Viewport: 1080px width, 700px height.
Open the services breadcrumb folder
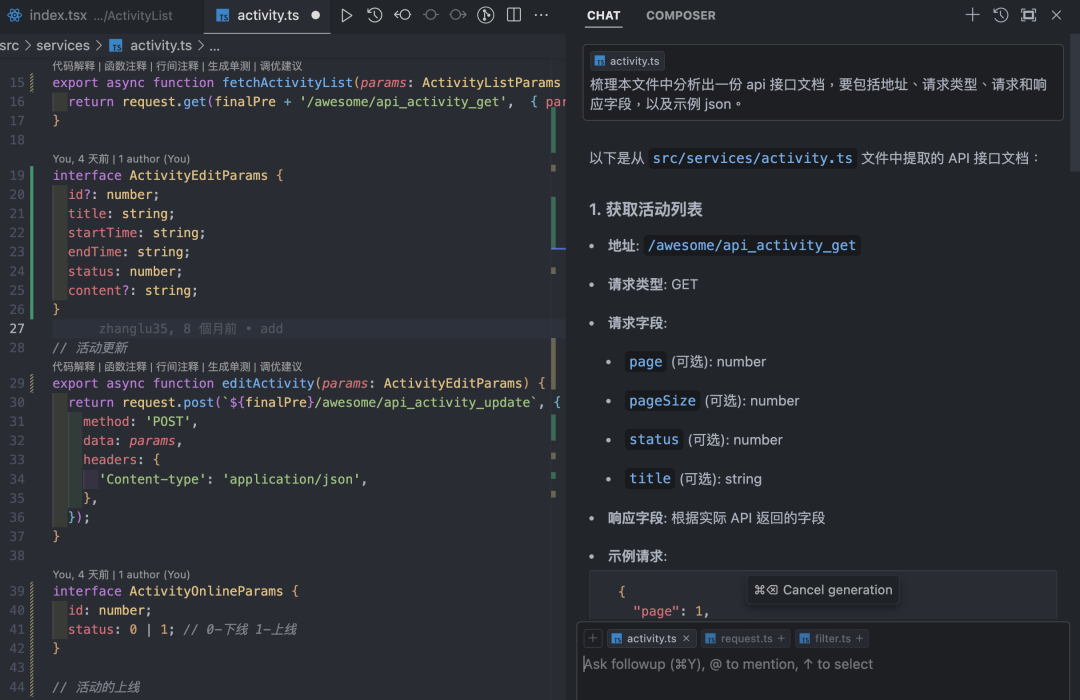tap(63, 45)
